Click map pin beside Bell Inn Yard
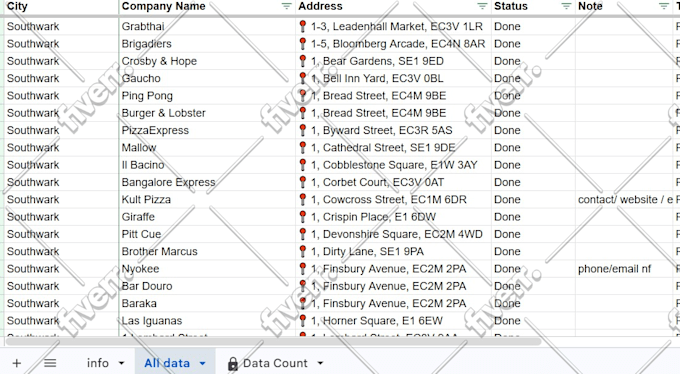 [303, 78]
